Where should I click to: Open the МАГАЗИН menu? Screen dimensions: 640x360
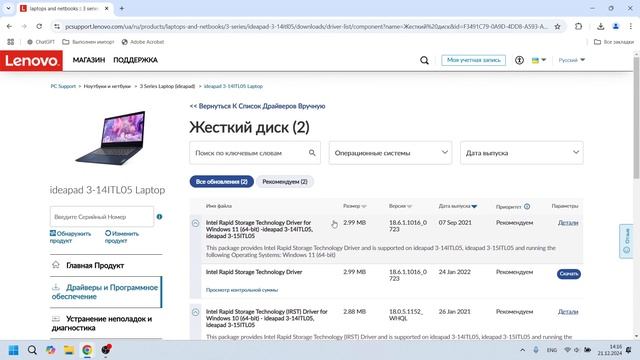pos(89,60)
